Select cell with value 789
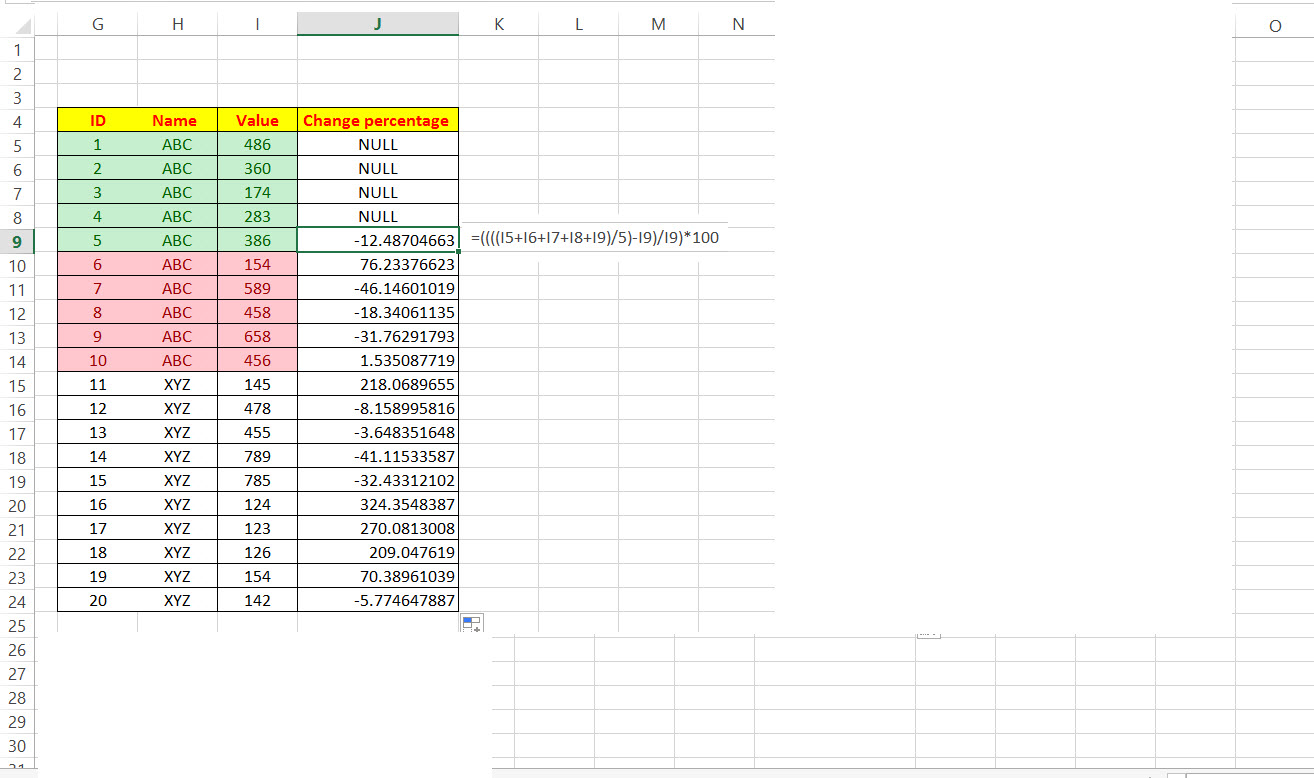Viewport: 1314px width, 778px height. (257, 456)
